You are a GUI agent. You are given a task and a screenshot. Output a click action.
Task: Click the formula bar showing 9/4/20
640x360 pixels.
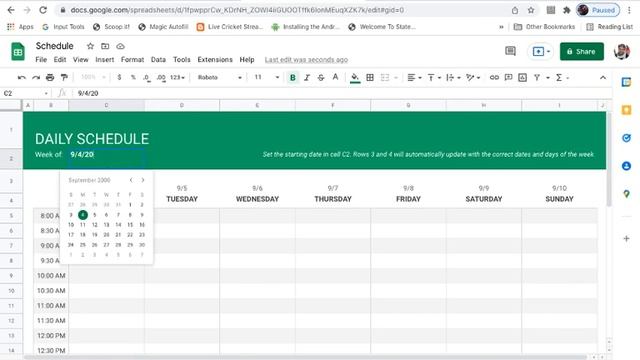[343, 93]
